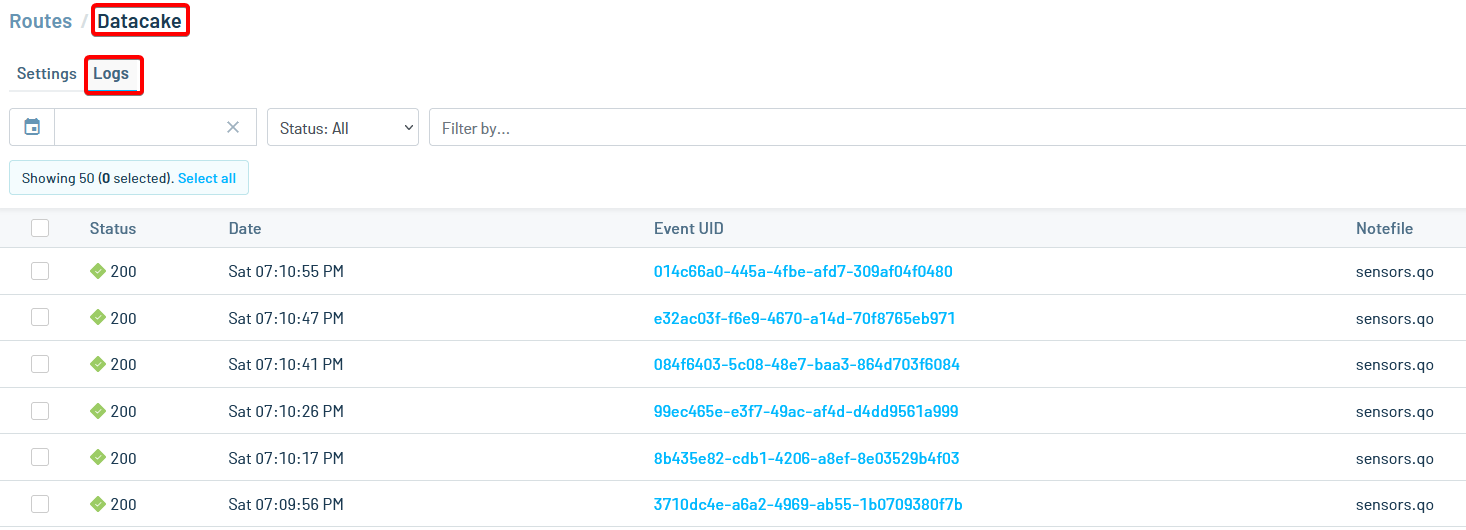Open the Logs tab
This screenshot has height=530, width=1466.
pyautogui.click(x=111, y=74)
